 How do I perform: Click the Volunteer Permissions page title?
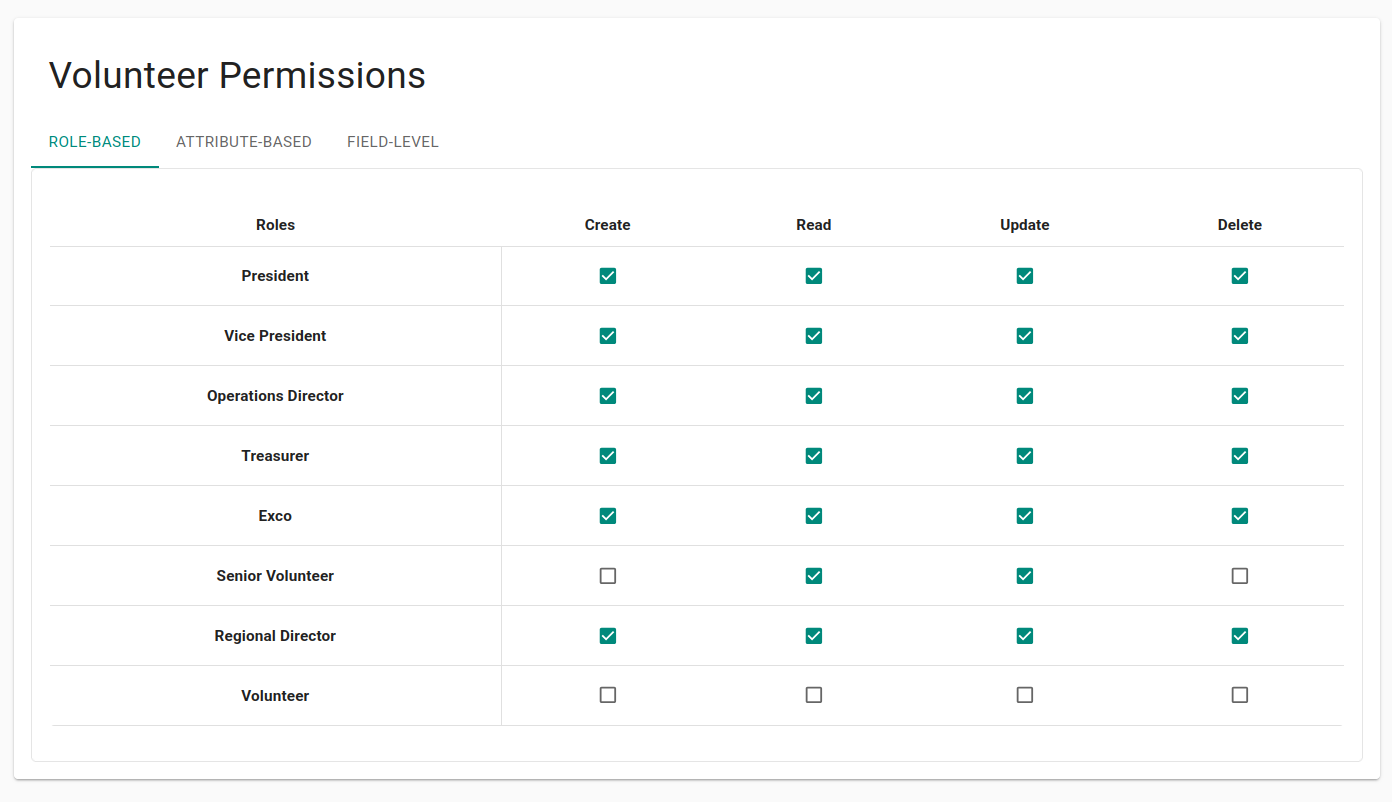point(237,75)
